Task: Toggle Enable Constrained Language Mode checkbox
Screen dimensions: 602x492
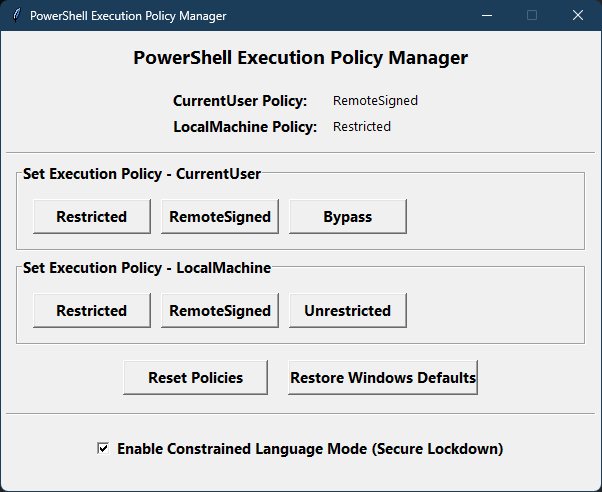Action: (103, 448)
